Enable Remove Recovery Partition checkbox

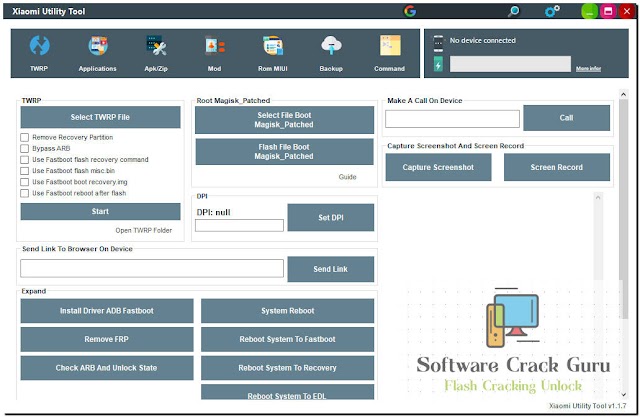[24, 138]
